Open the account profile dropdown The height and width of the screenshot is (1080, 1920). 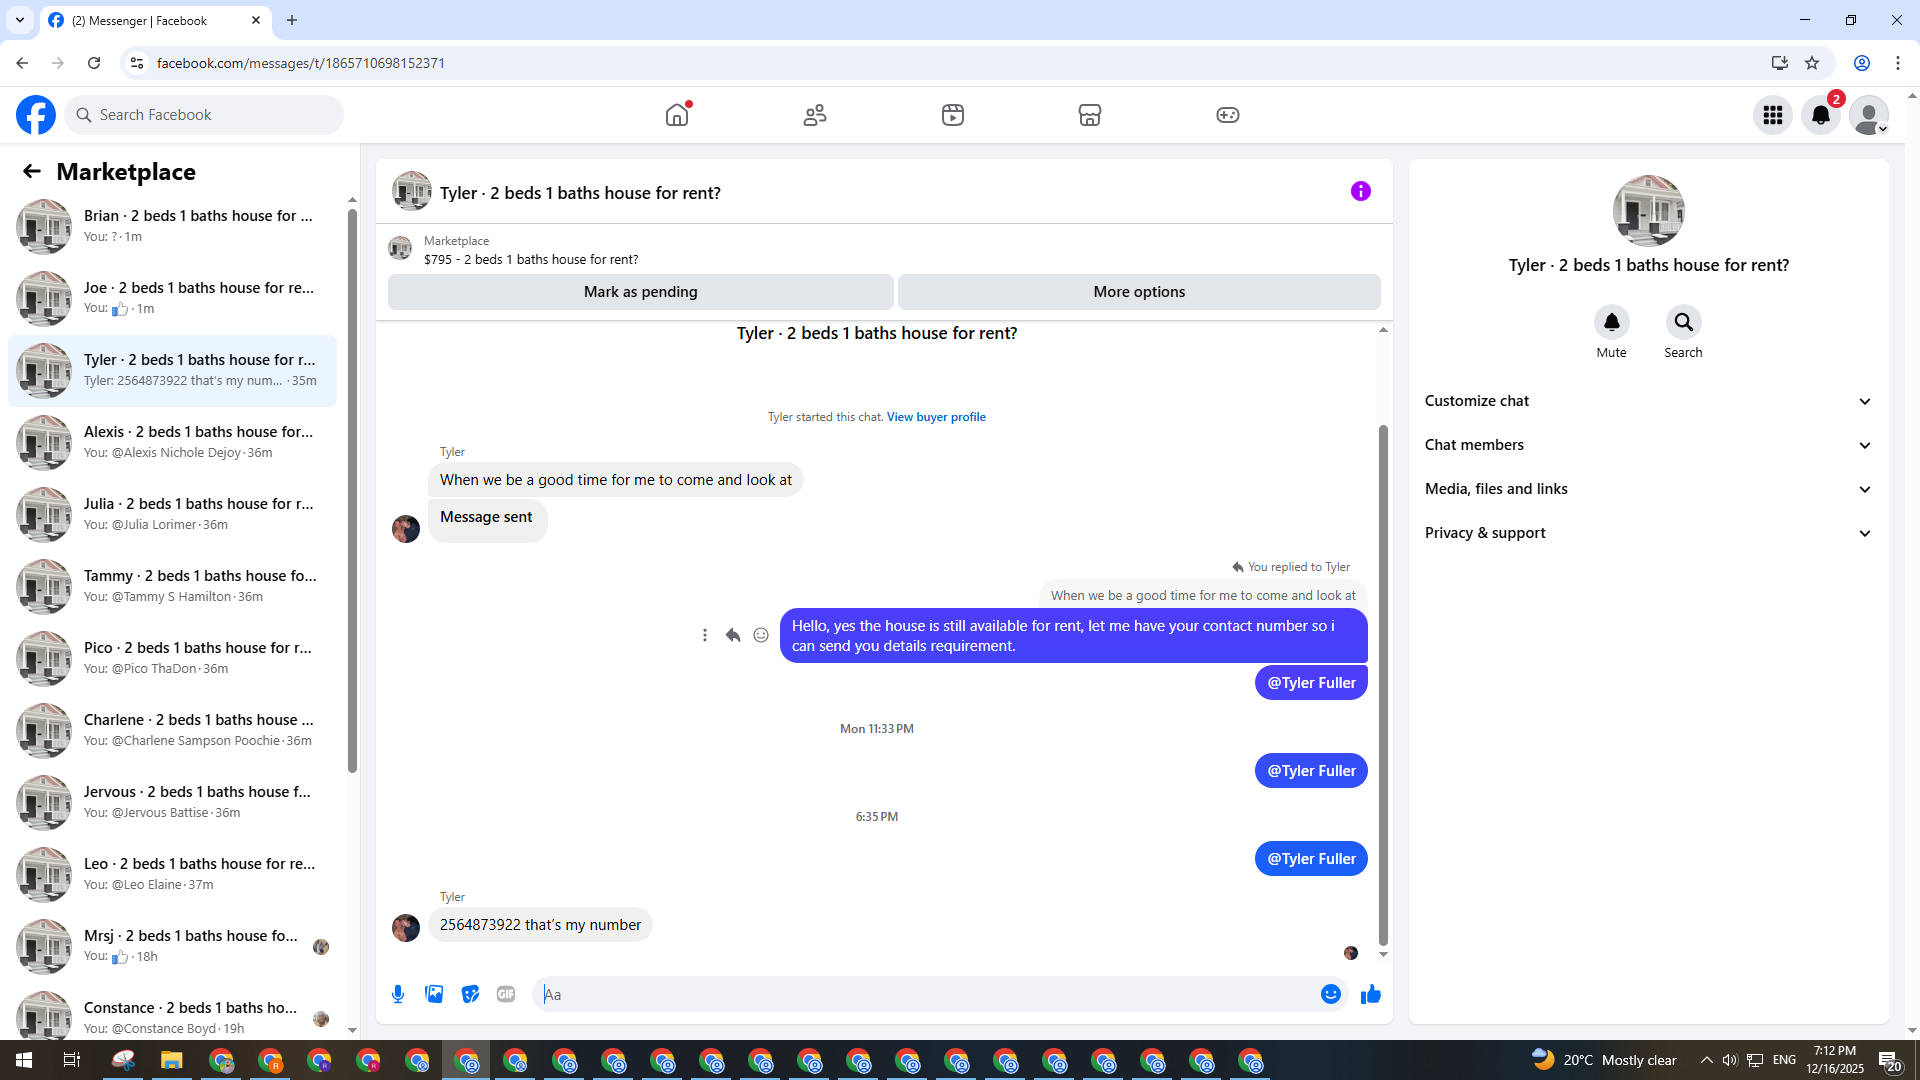(x=1869, y=115)
